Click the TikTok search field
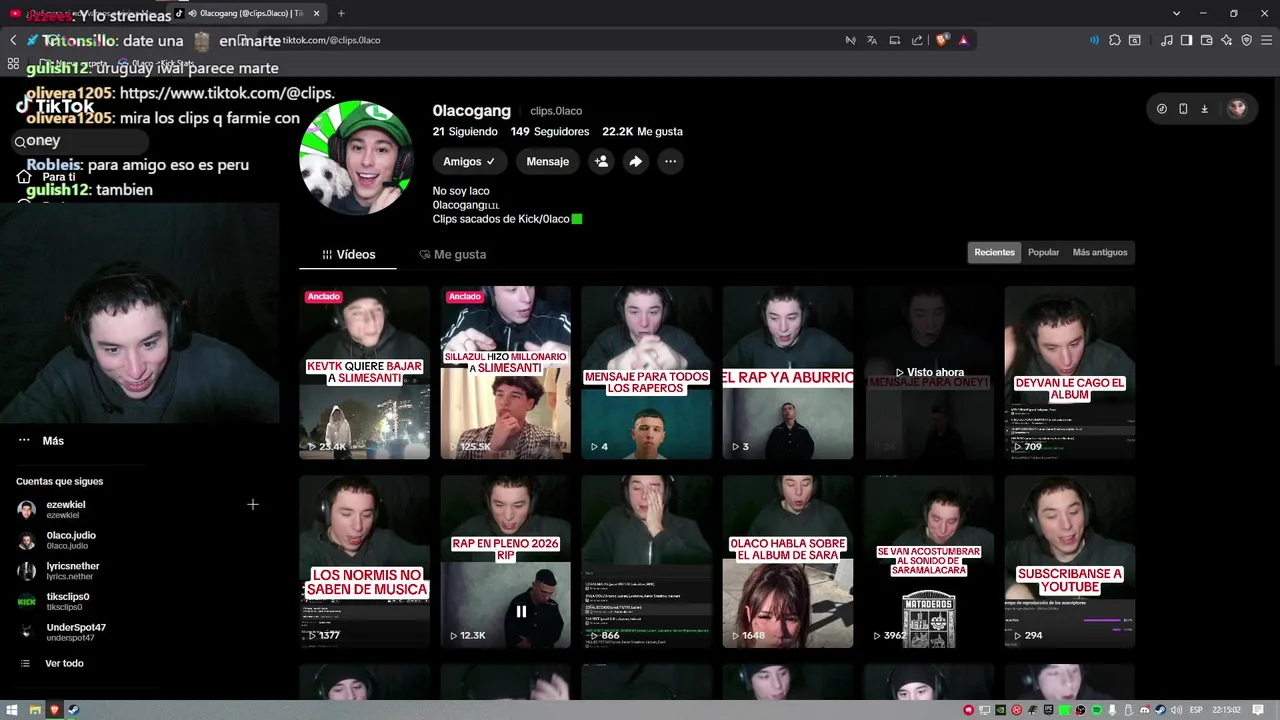The image size is (1280, 720). [80, 141]
